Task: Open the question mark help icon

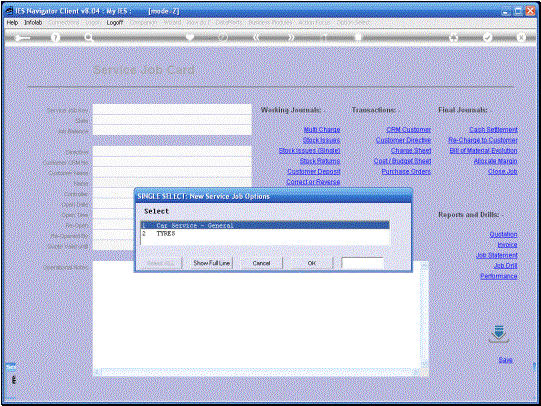Action: click(55, 38)
